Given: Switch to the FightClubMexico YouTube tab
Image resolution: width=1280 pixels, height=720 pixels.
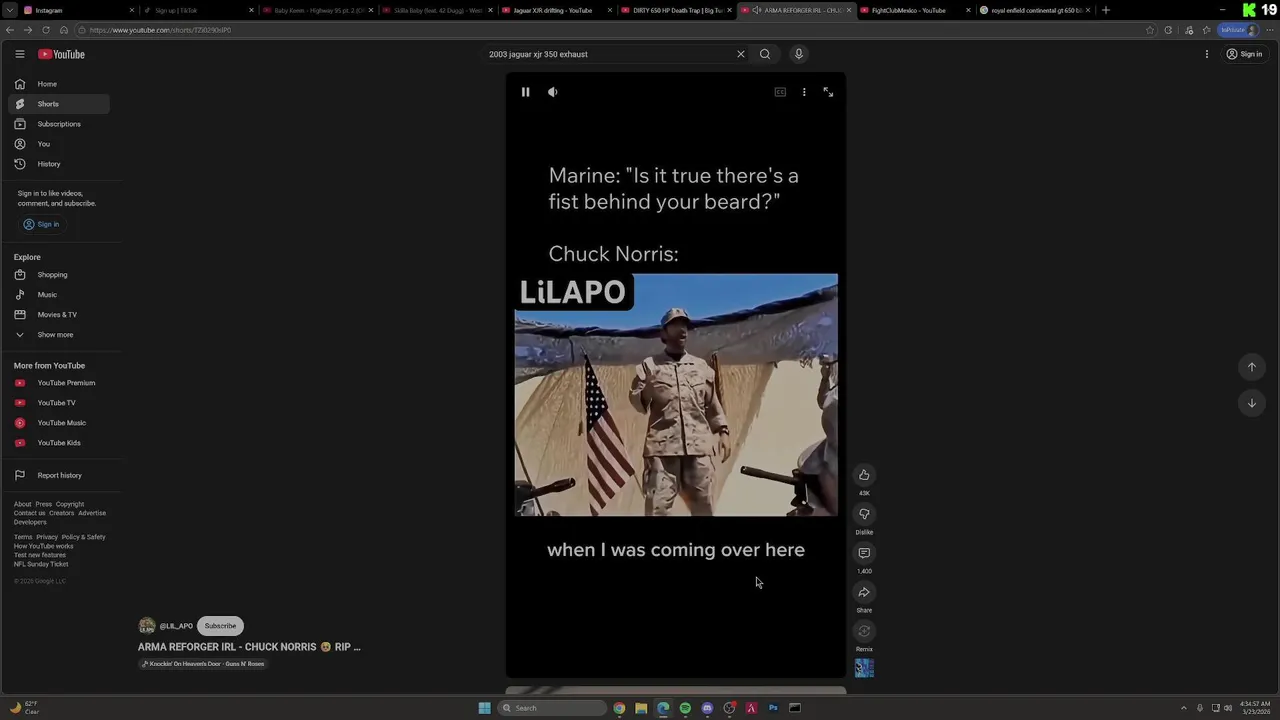Looking at the screenshot, I should click(914, 10).
